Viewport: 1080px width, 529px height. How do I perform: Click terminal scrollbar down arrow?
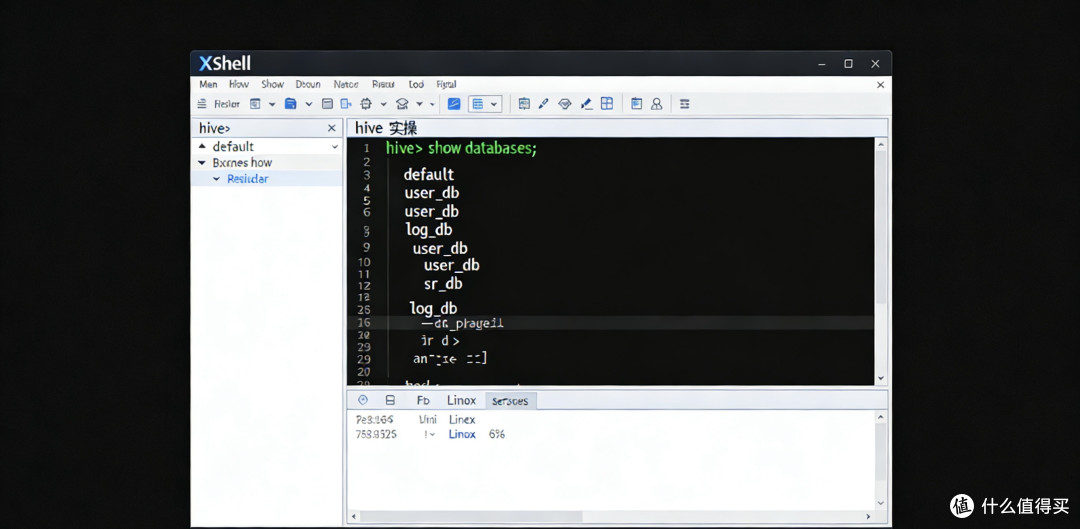point(880,378)
